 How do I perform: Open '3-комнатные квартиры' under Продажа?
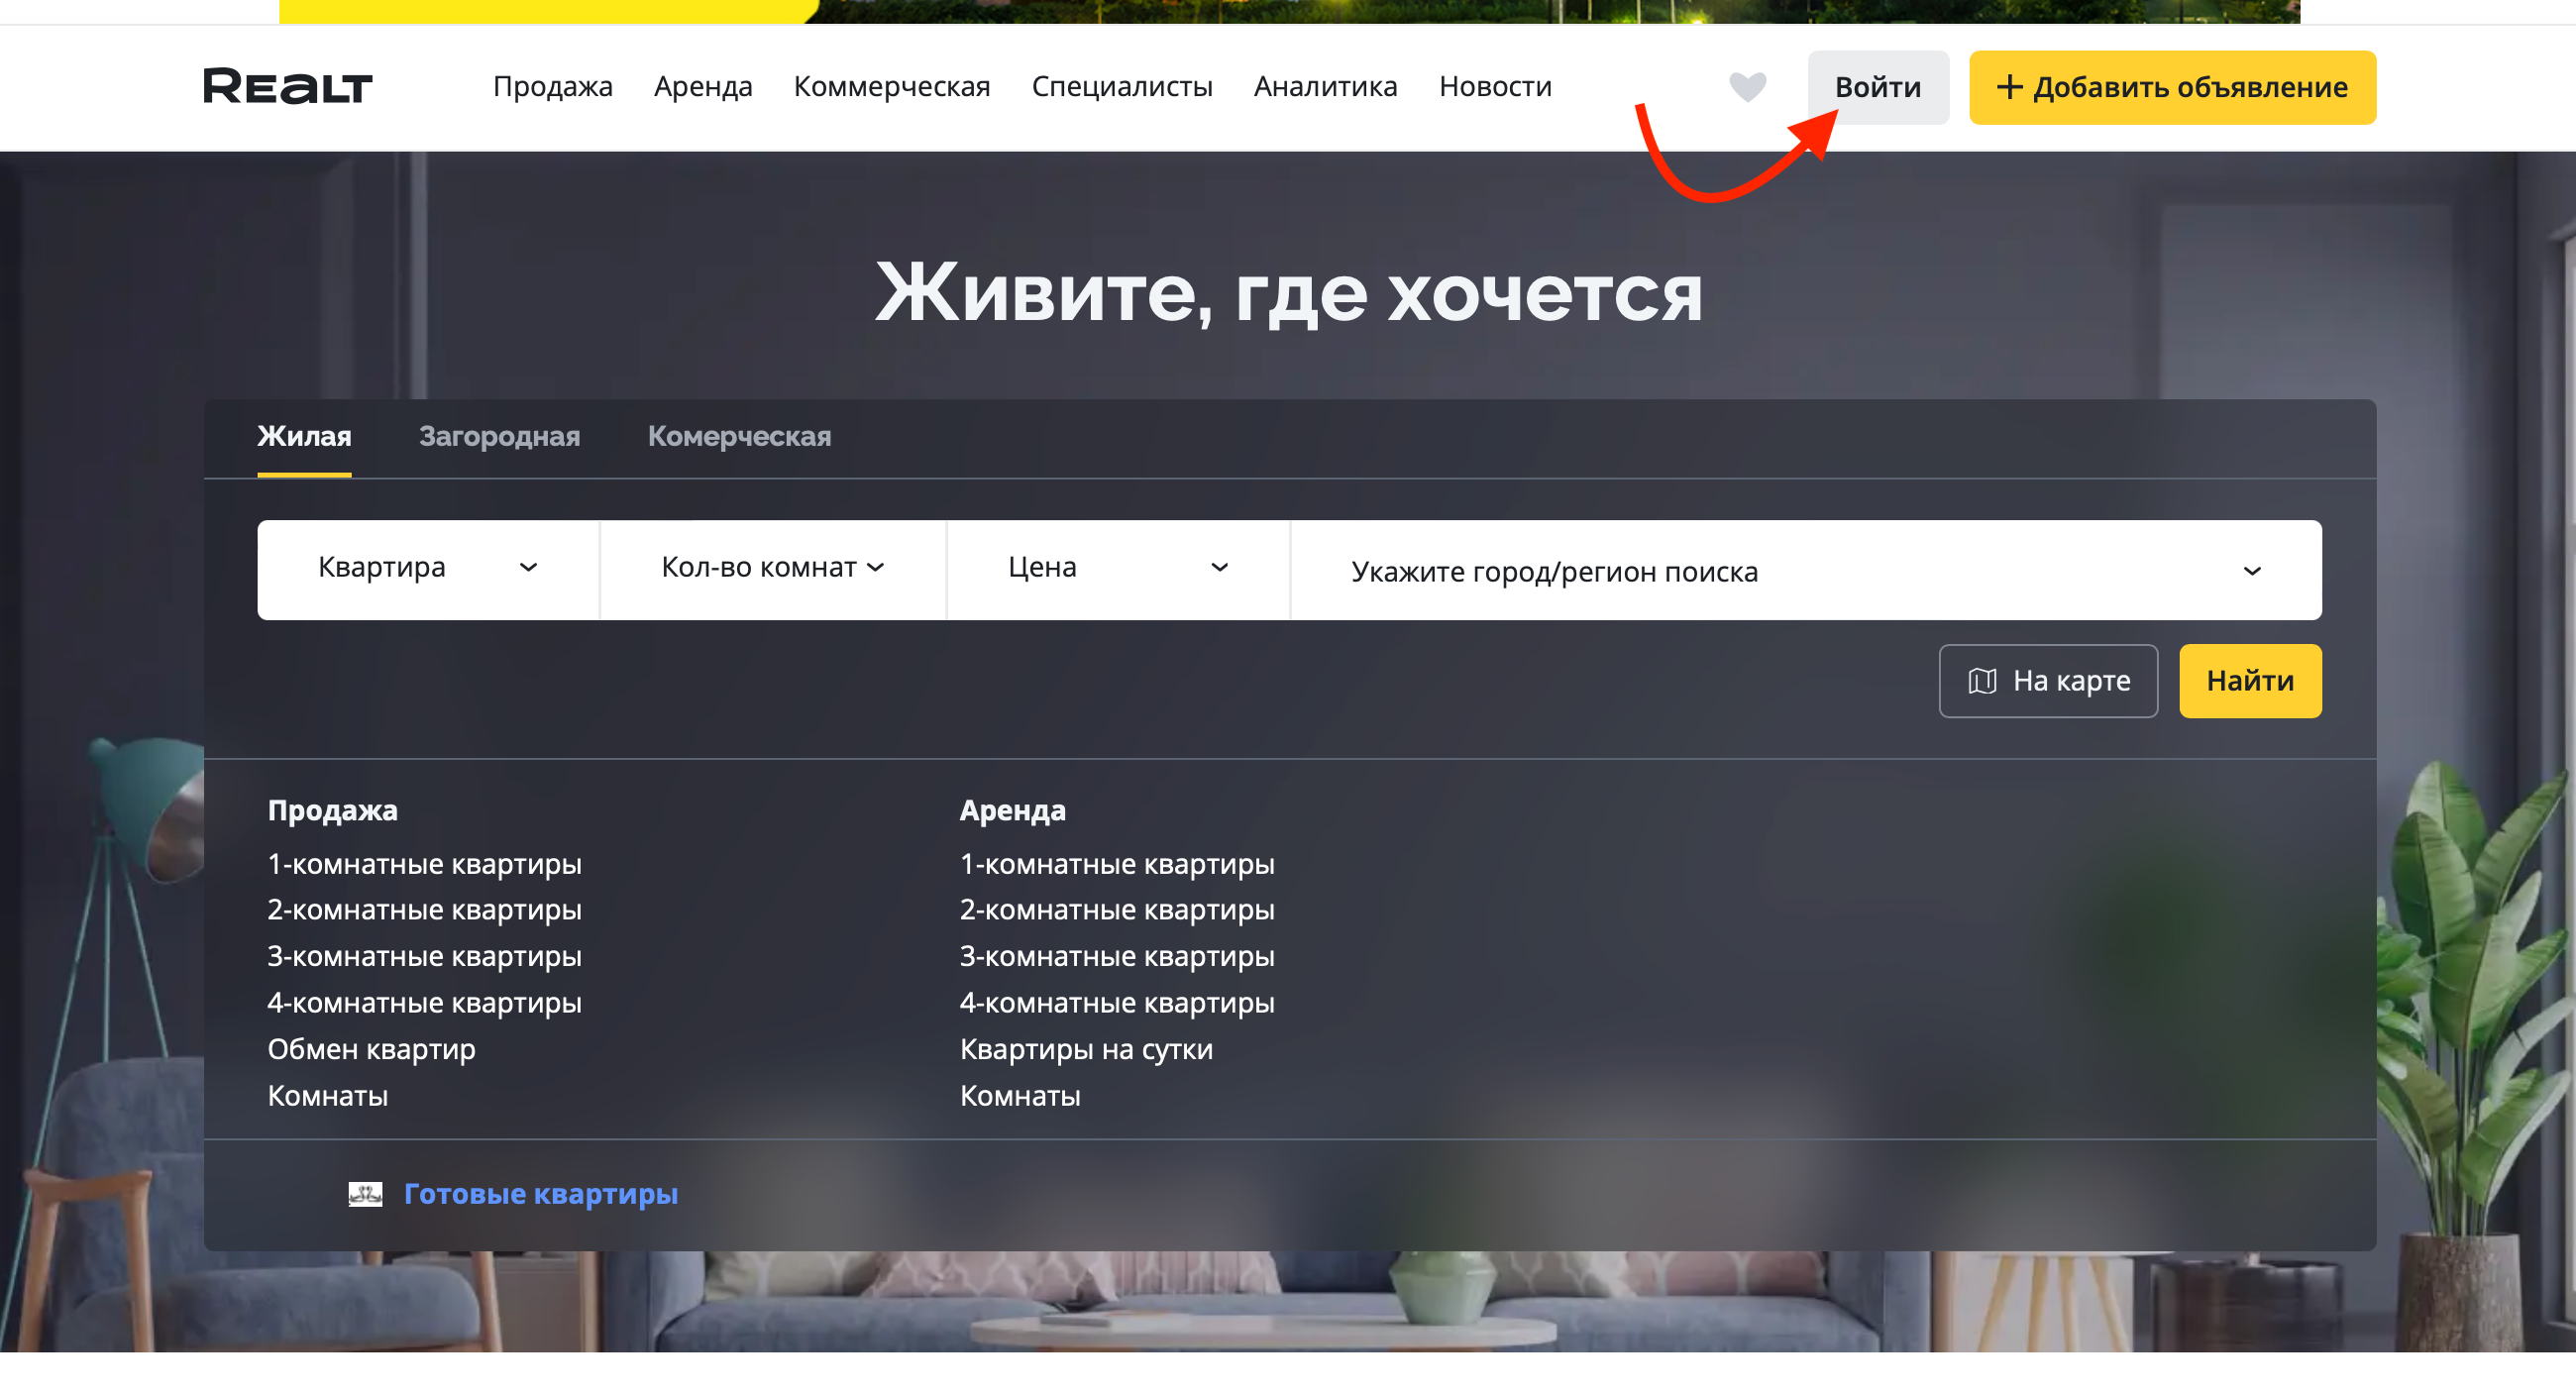[x=424, y=957]
